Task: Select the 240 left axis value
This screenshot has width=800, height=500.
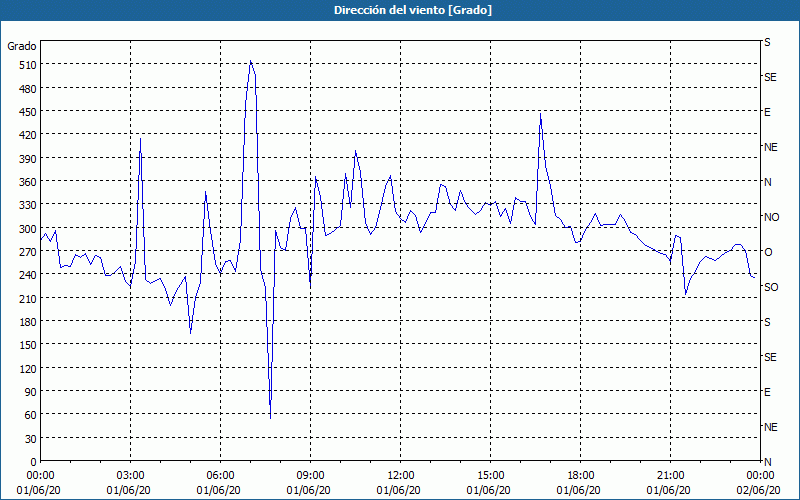Action: click(28, 275)
